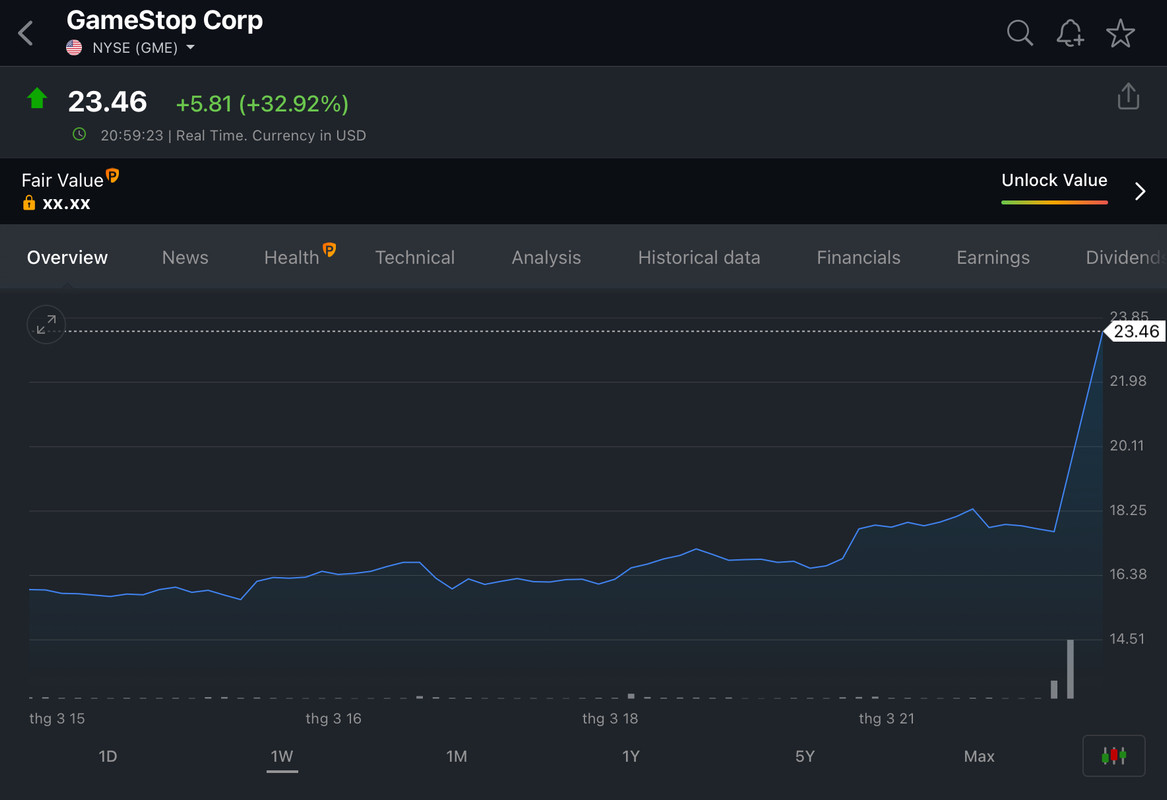
Task: Switch to the Dividends tab
Action: [x=1125, y=257]
